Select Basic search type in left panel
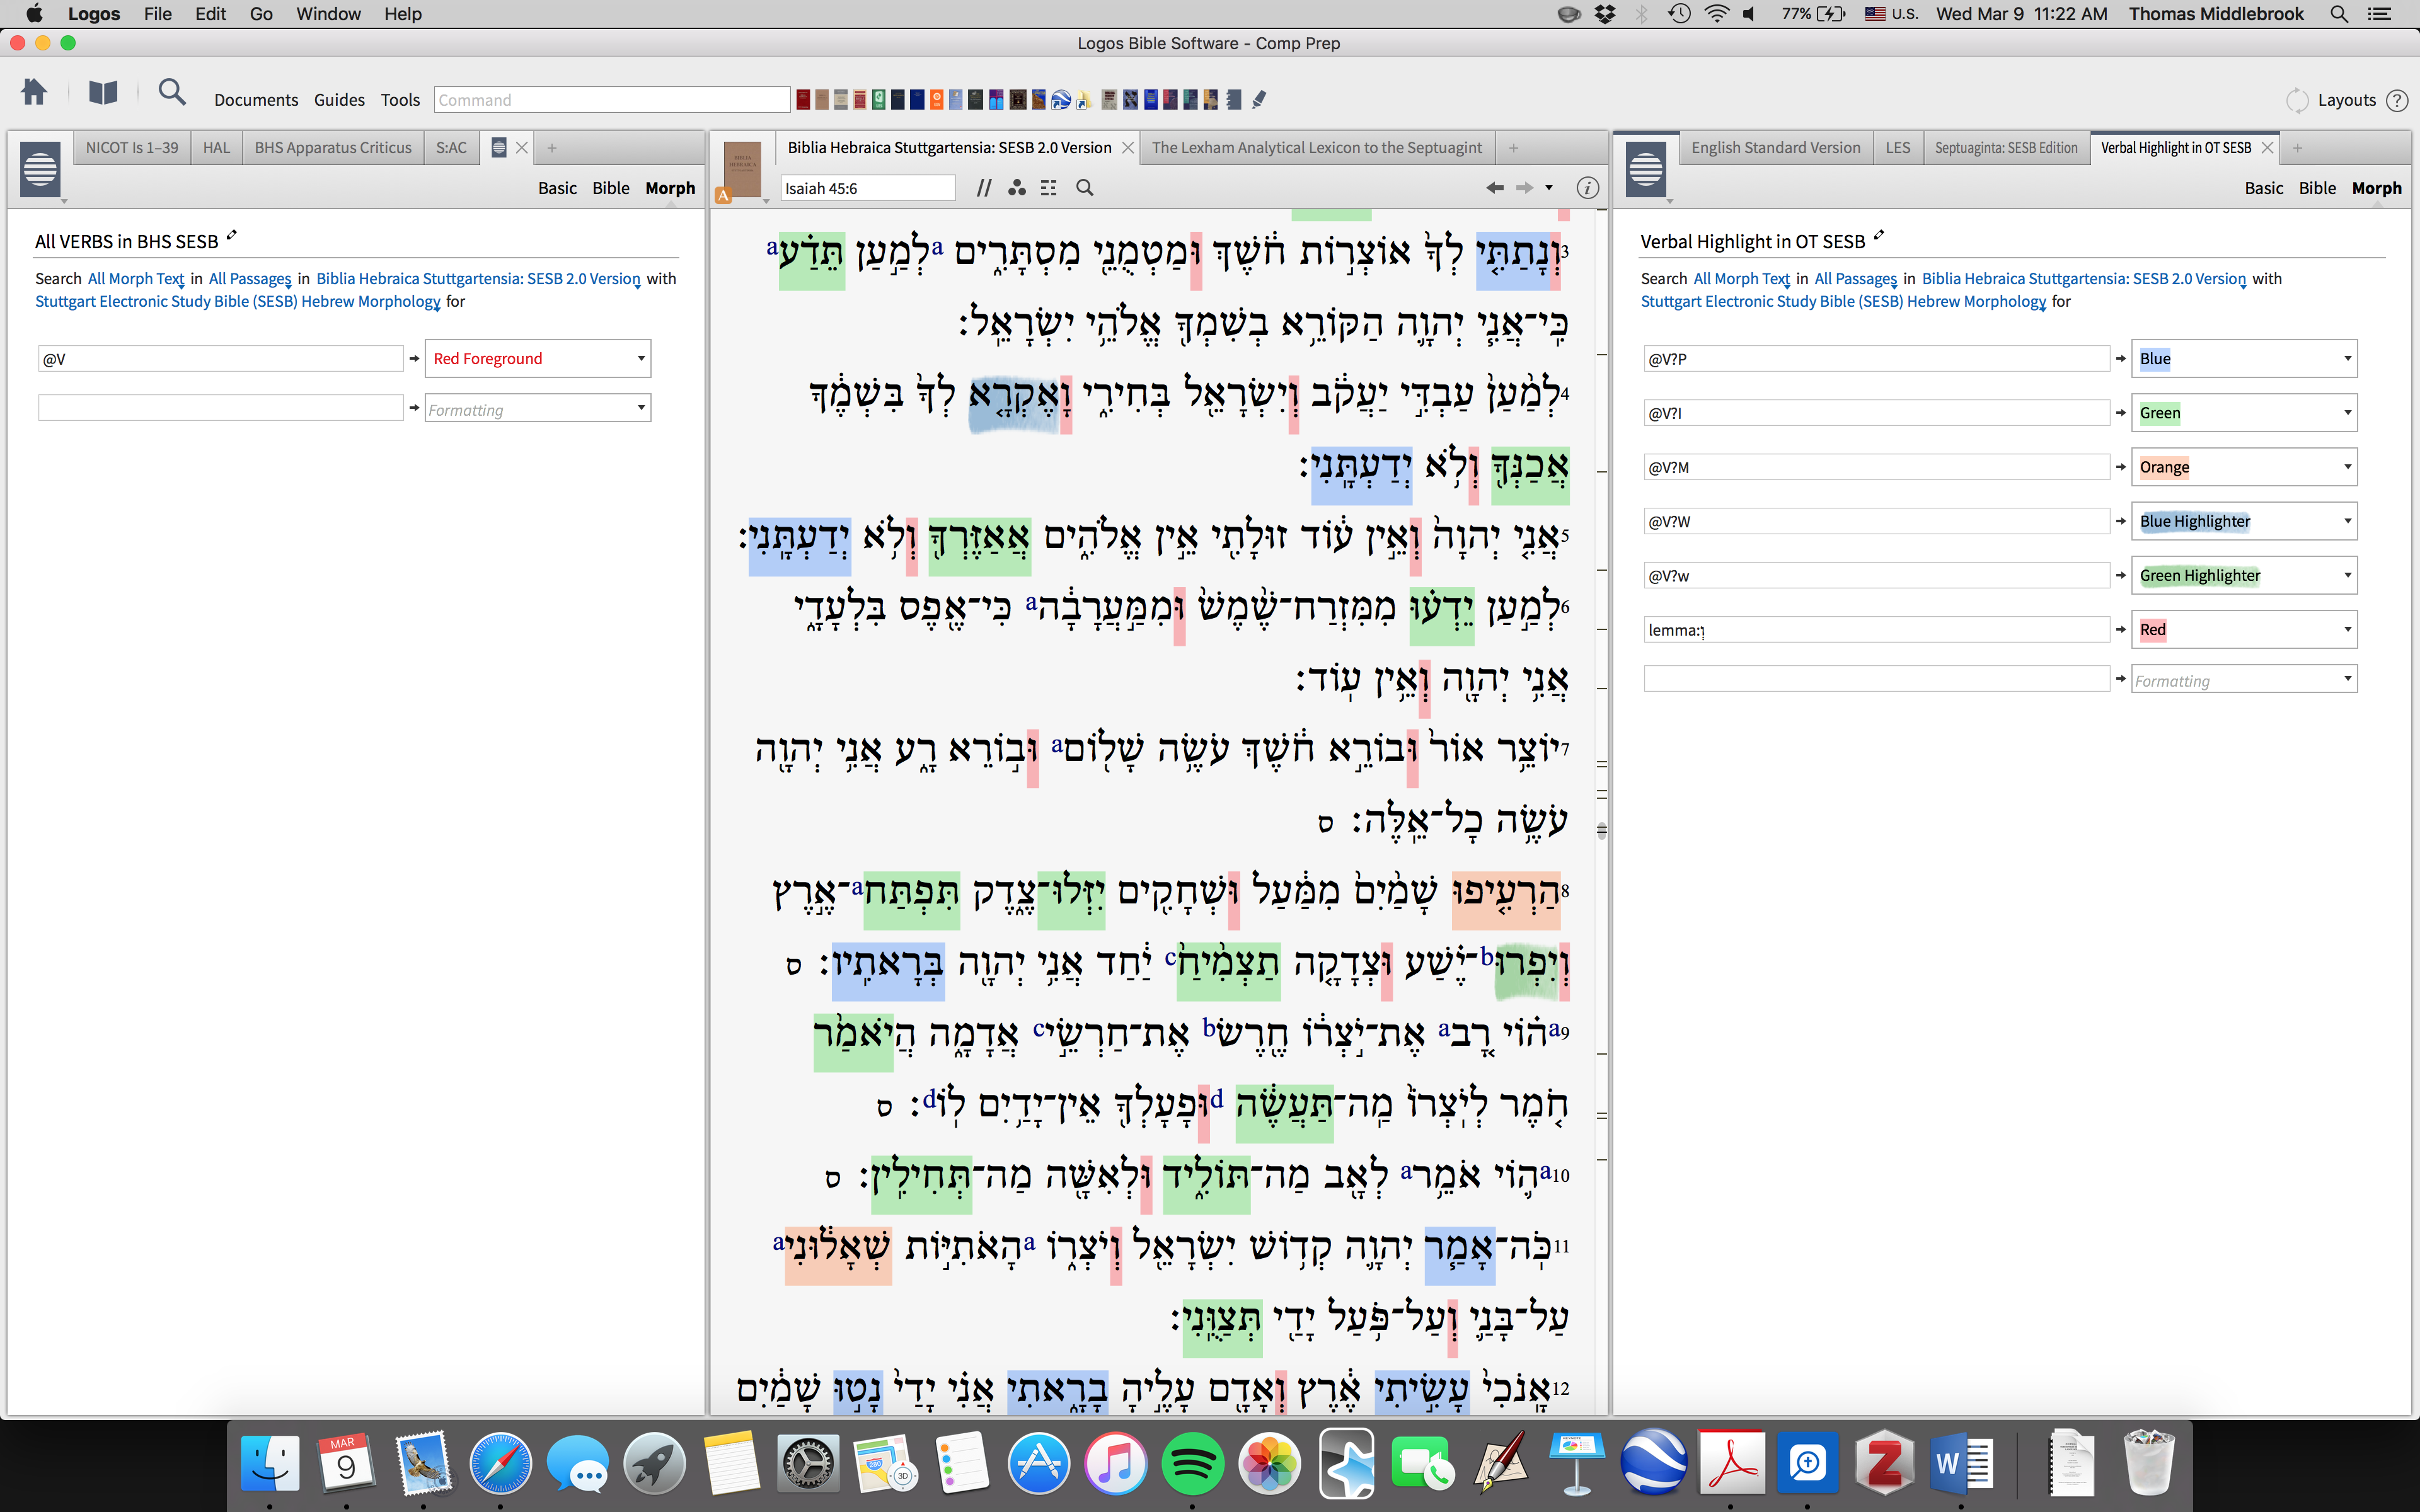 coord(557,188)
